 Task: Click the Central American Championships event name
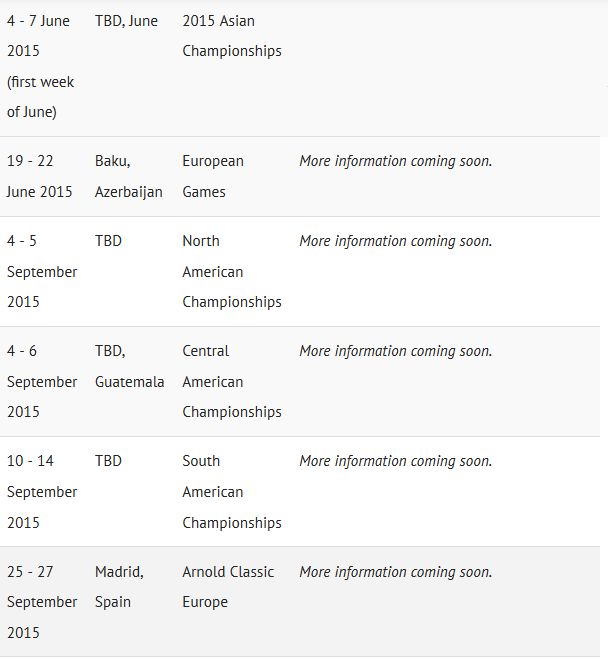pos(231,381)
